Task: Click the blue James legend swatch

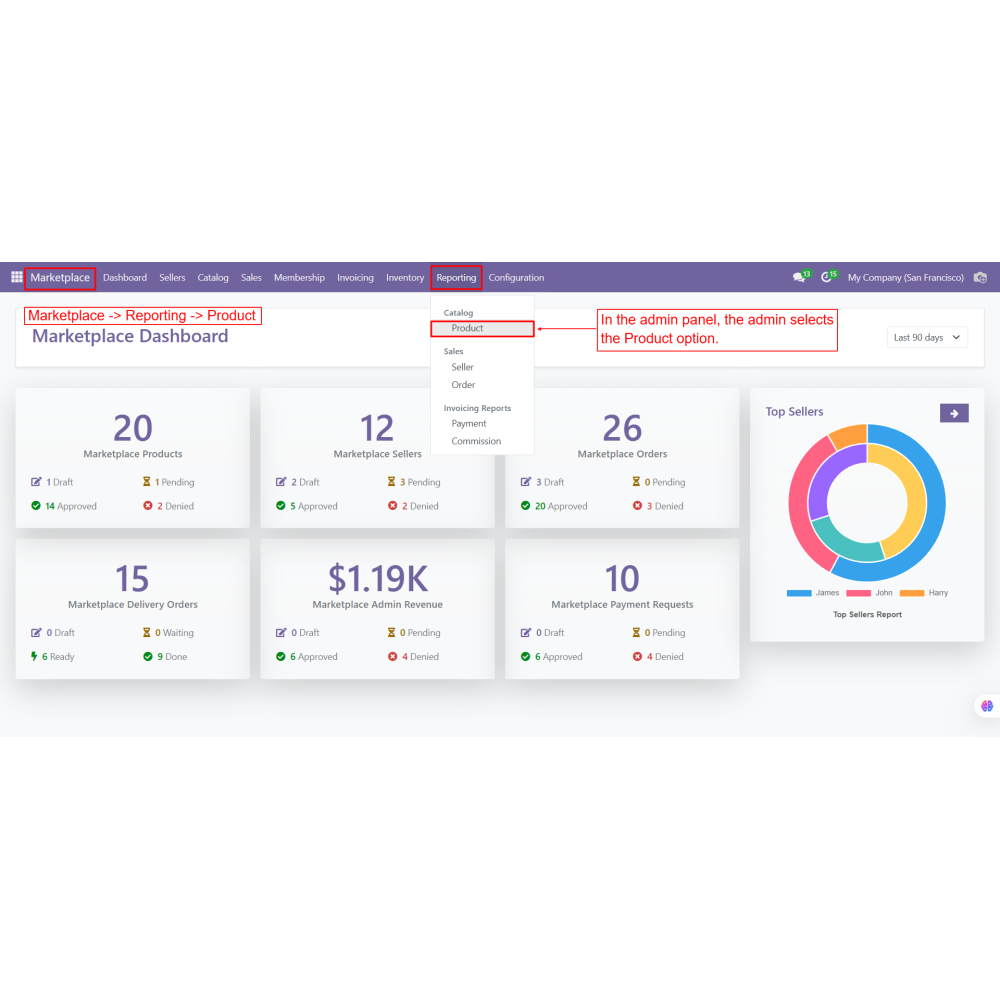Action: 799,593
